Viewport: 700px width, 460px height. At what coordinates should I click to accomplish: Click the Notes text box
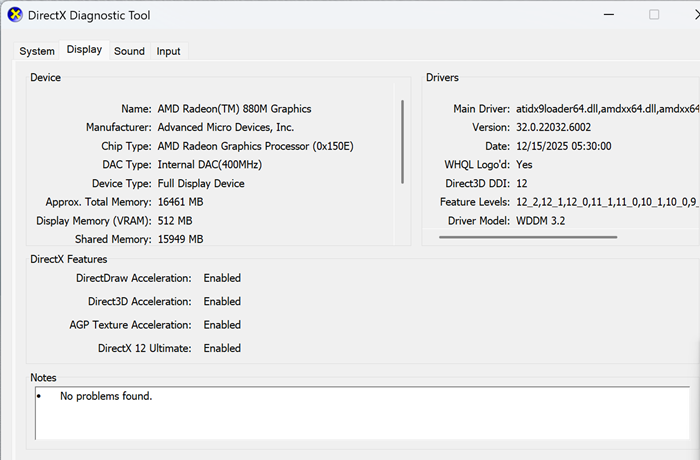[362, 413]
